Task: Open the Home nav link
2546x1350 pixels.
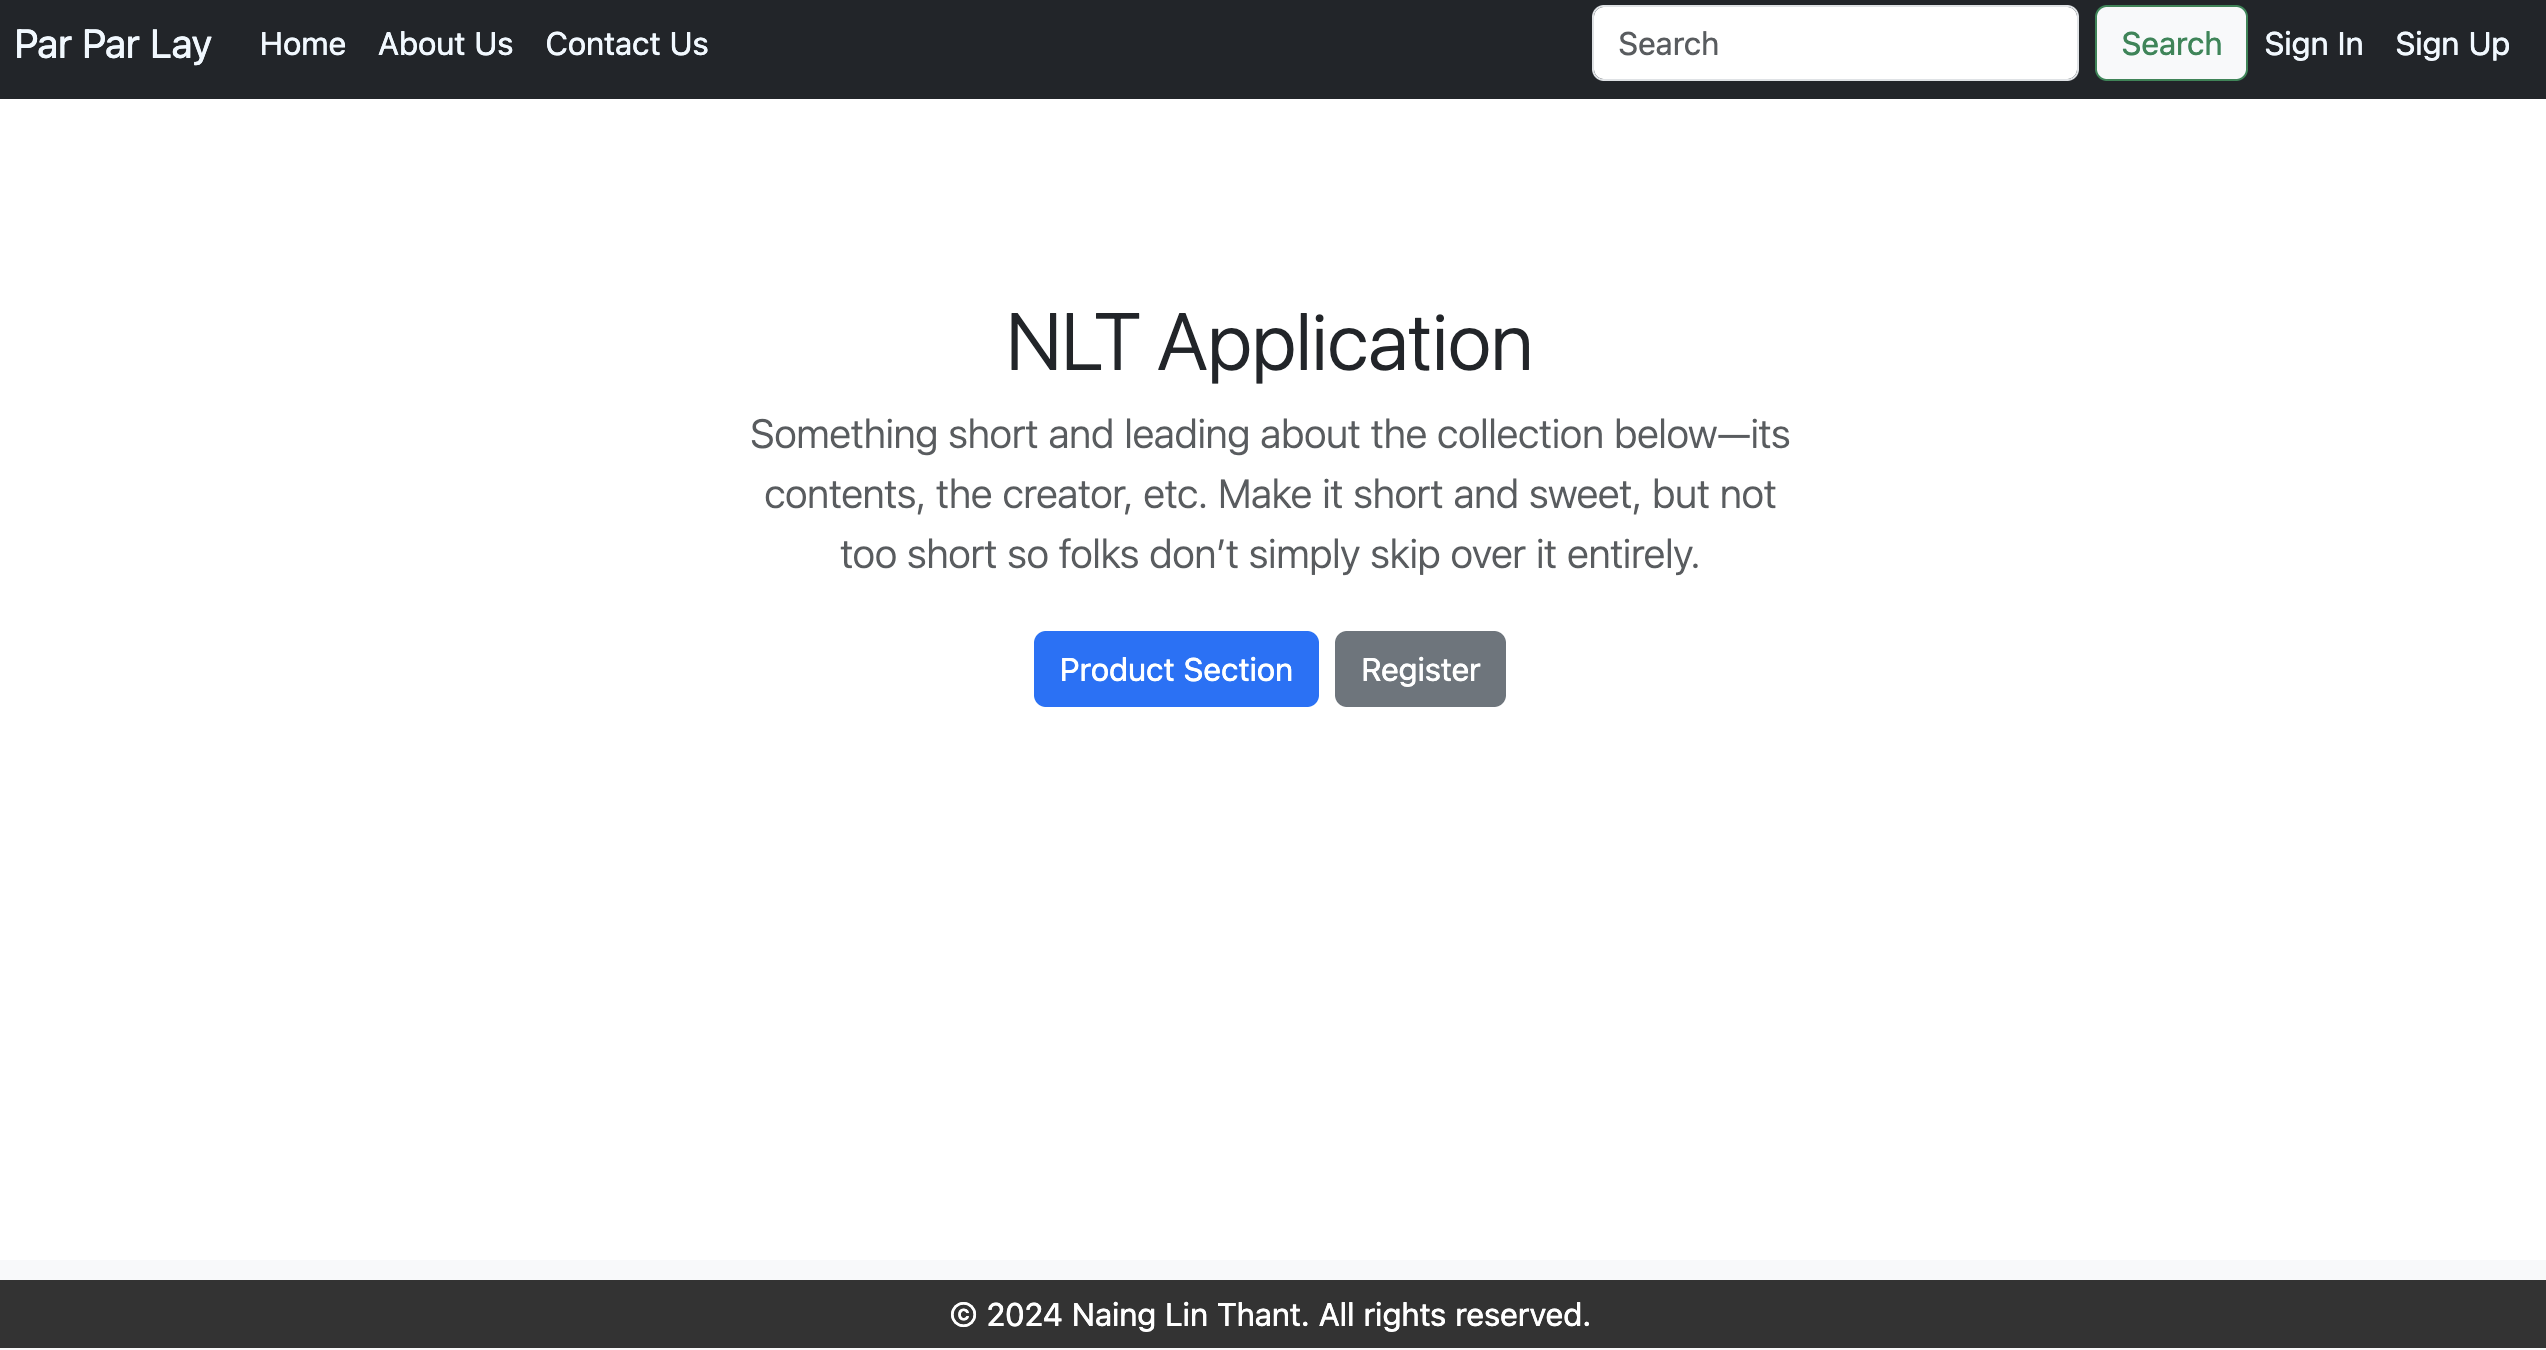Action: point(302,44)
